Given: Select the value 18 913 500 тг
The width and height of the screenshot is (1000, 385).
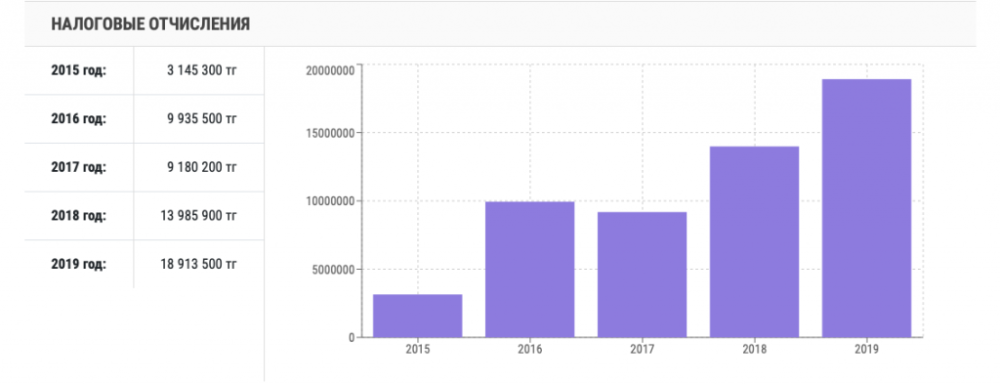Looking at the screenshot, I should click(x=198, y=264).
